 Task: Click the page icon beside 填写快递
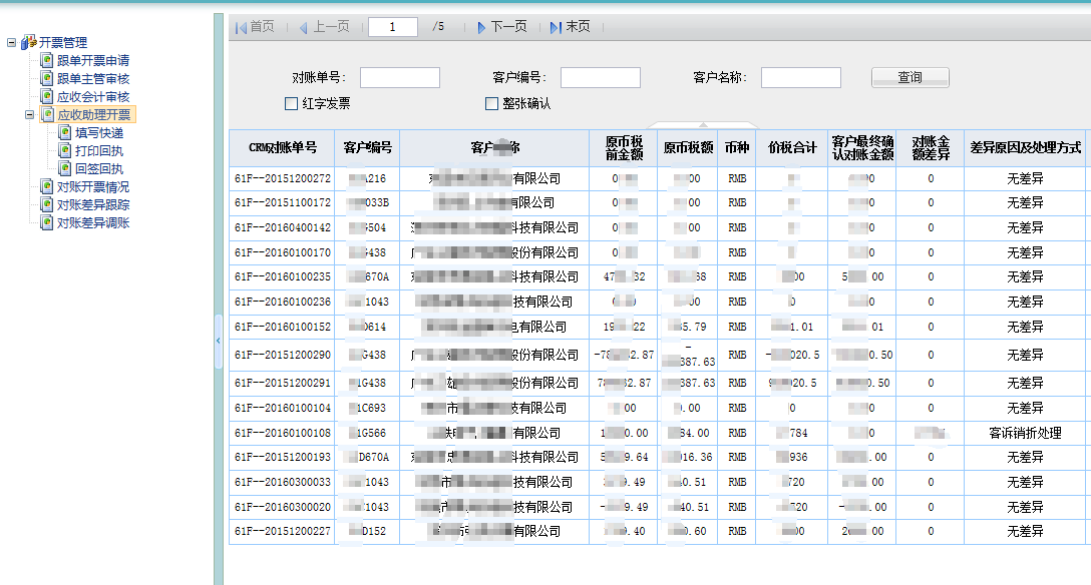[65, 132]
